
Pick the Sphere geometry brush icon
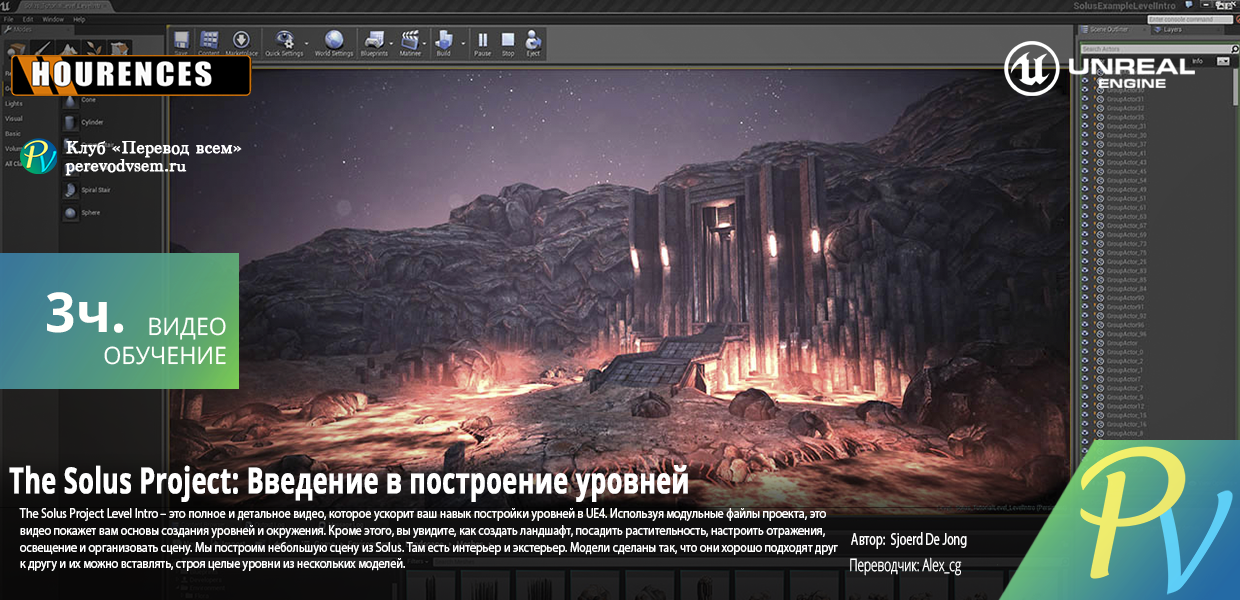point(70,212)
